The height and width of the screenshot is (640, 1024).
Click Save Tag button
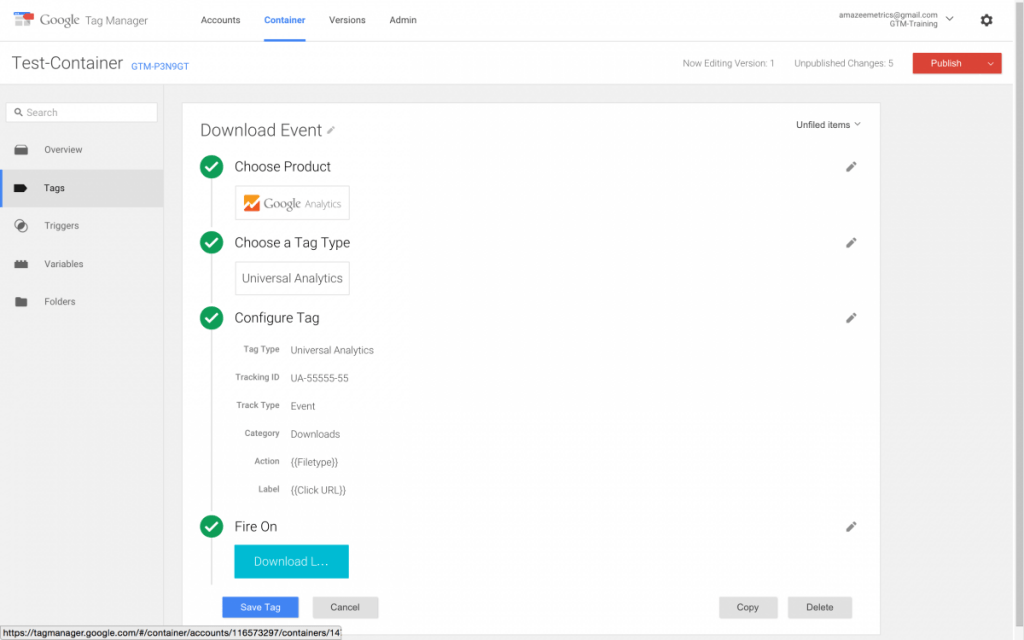[260, 607]
